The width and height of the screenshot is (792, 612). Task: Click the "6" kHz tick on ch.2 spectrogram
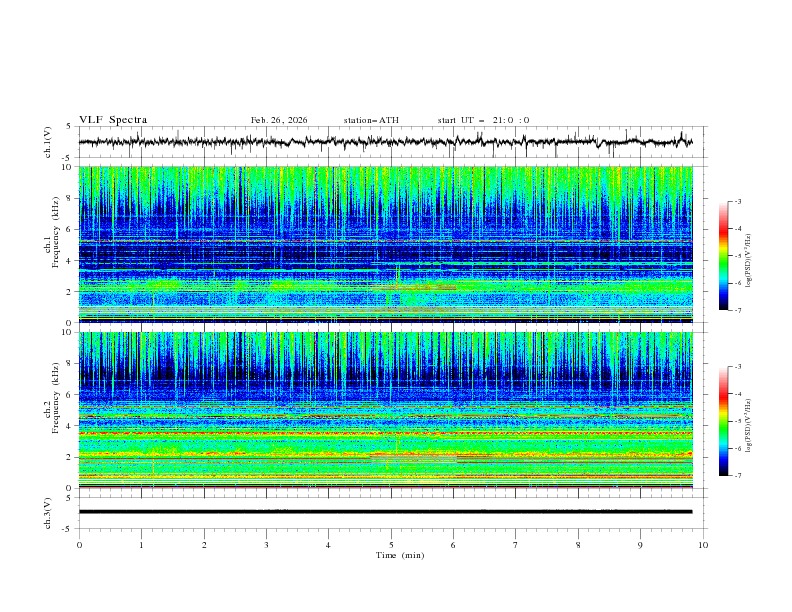(x=70, y=395)
